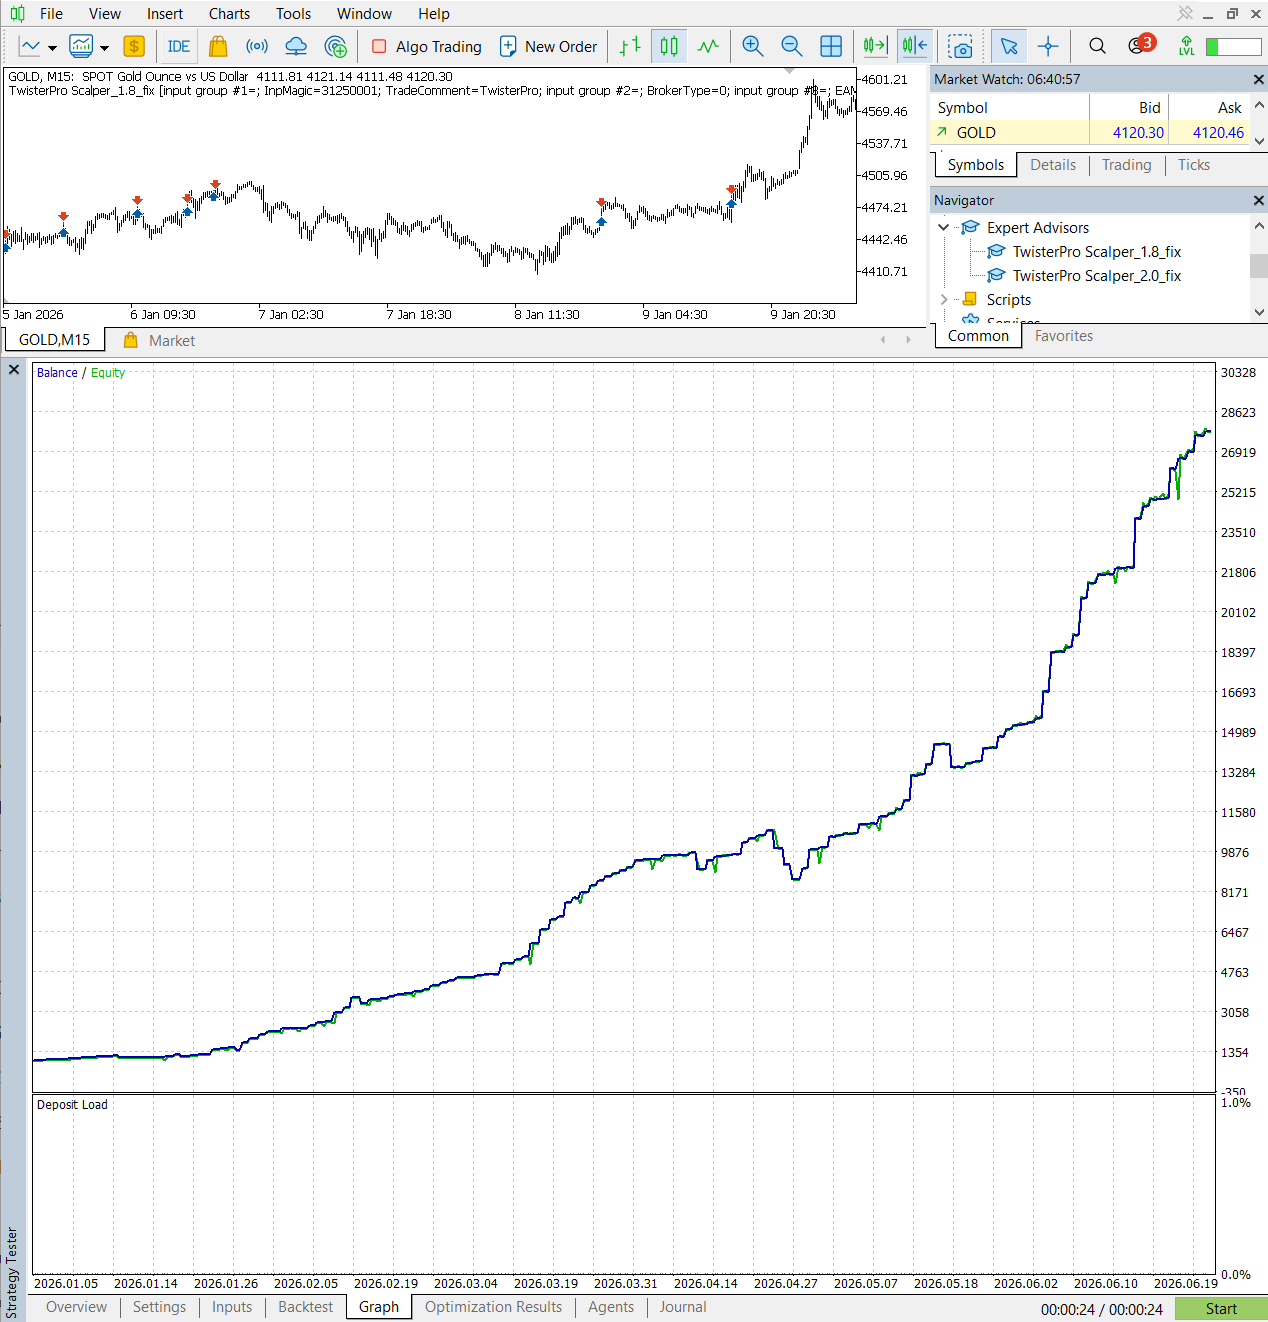Open the File menu
The width and height of the screenshot is (1268, 1322).
coord(51,14)
